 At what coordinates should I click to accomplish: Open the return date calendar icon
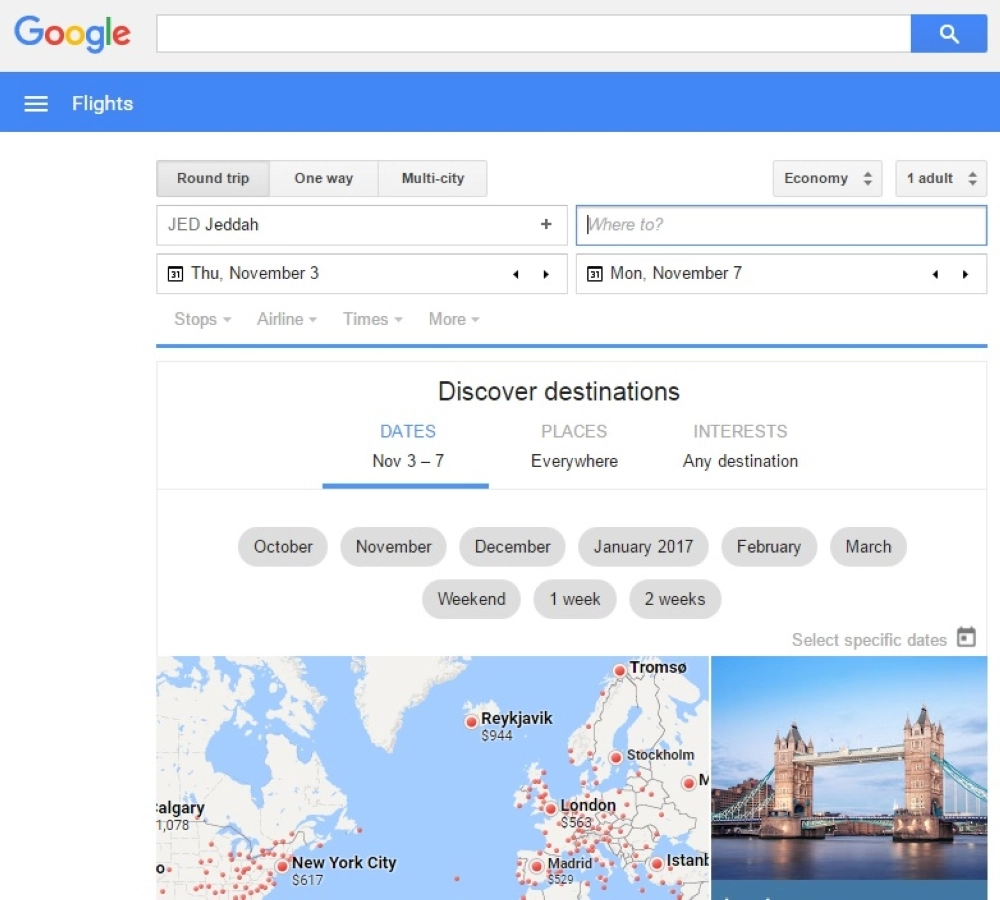coord(595,274)
